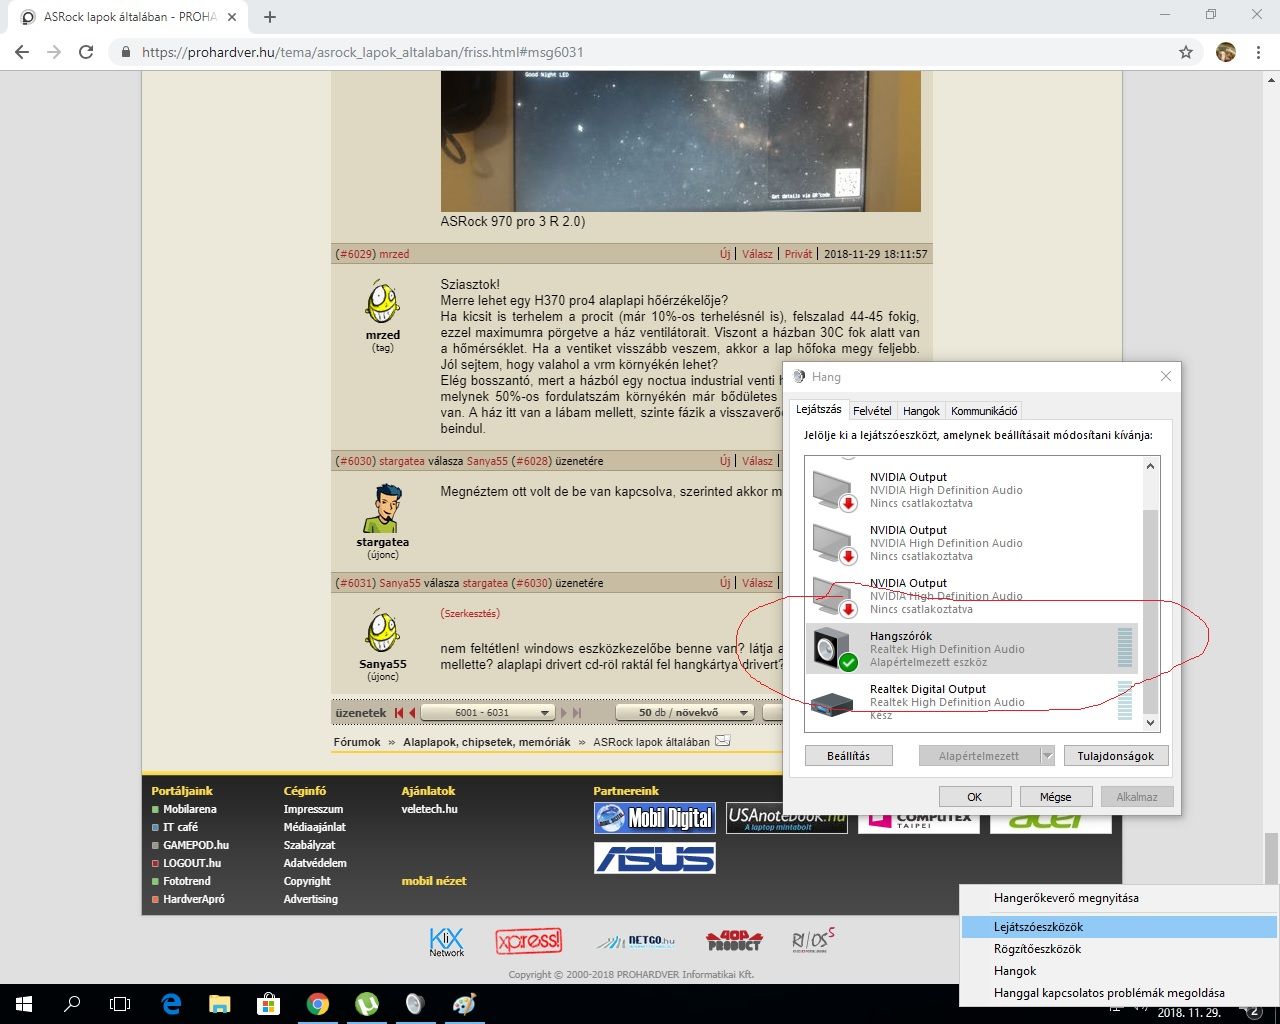
Task: Open Task View on the taskbar
Action: [x=120, y=1004]
